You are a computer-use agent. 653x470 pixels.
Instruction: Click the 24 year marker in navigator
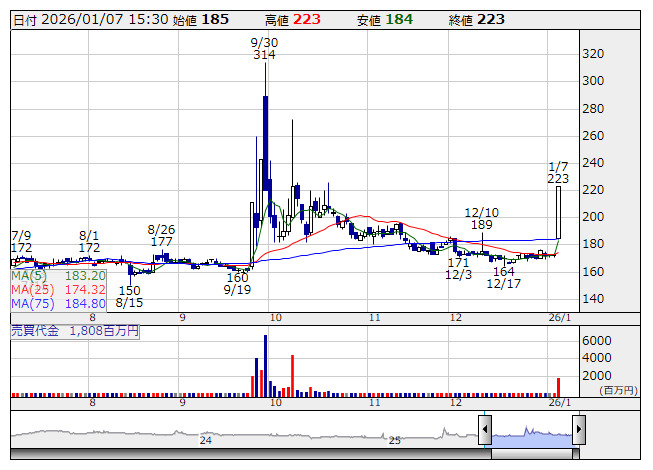click(206, 440)
